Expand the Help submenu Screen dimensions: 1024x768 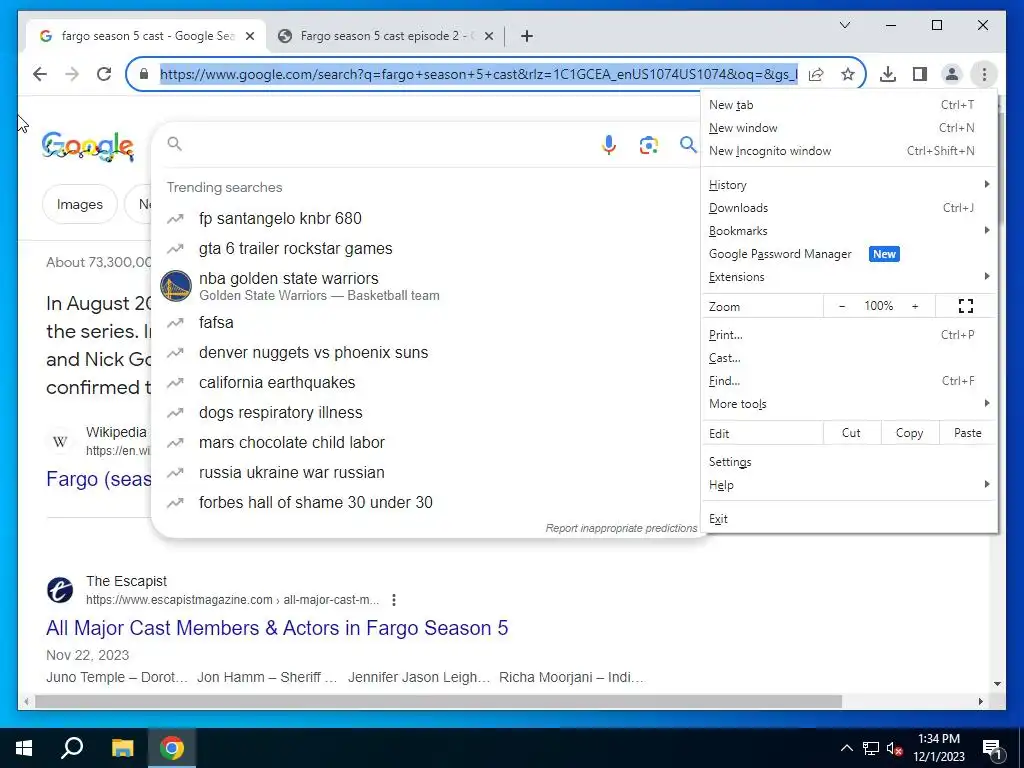click(x=849, y=485)
